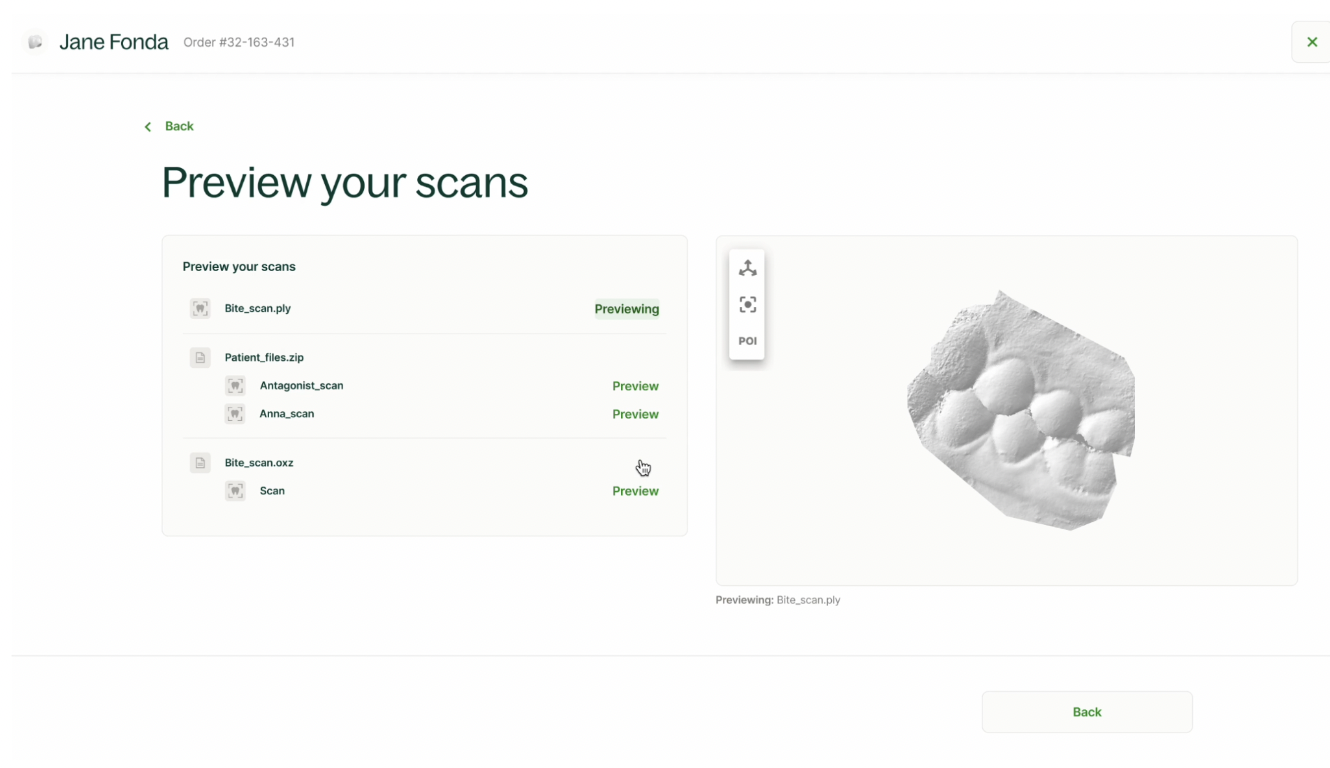Preview the Antagonist_scan file
The width and height of the screenshot is (1330, 768).
click(x=635, y=385)
